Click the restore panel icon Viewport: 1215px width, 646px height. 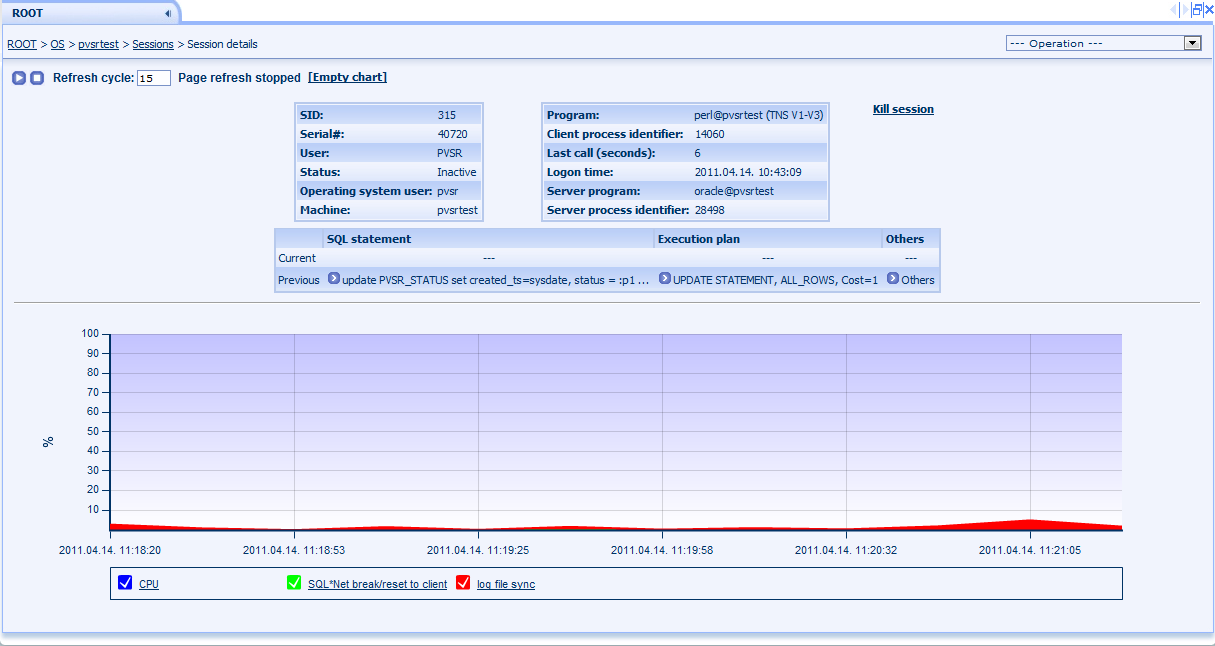(1197, 9)
